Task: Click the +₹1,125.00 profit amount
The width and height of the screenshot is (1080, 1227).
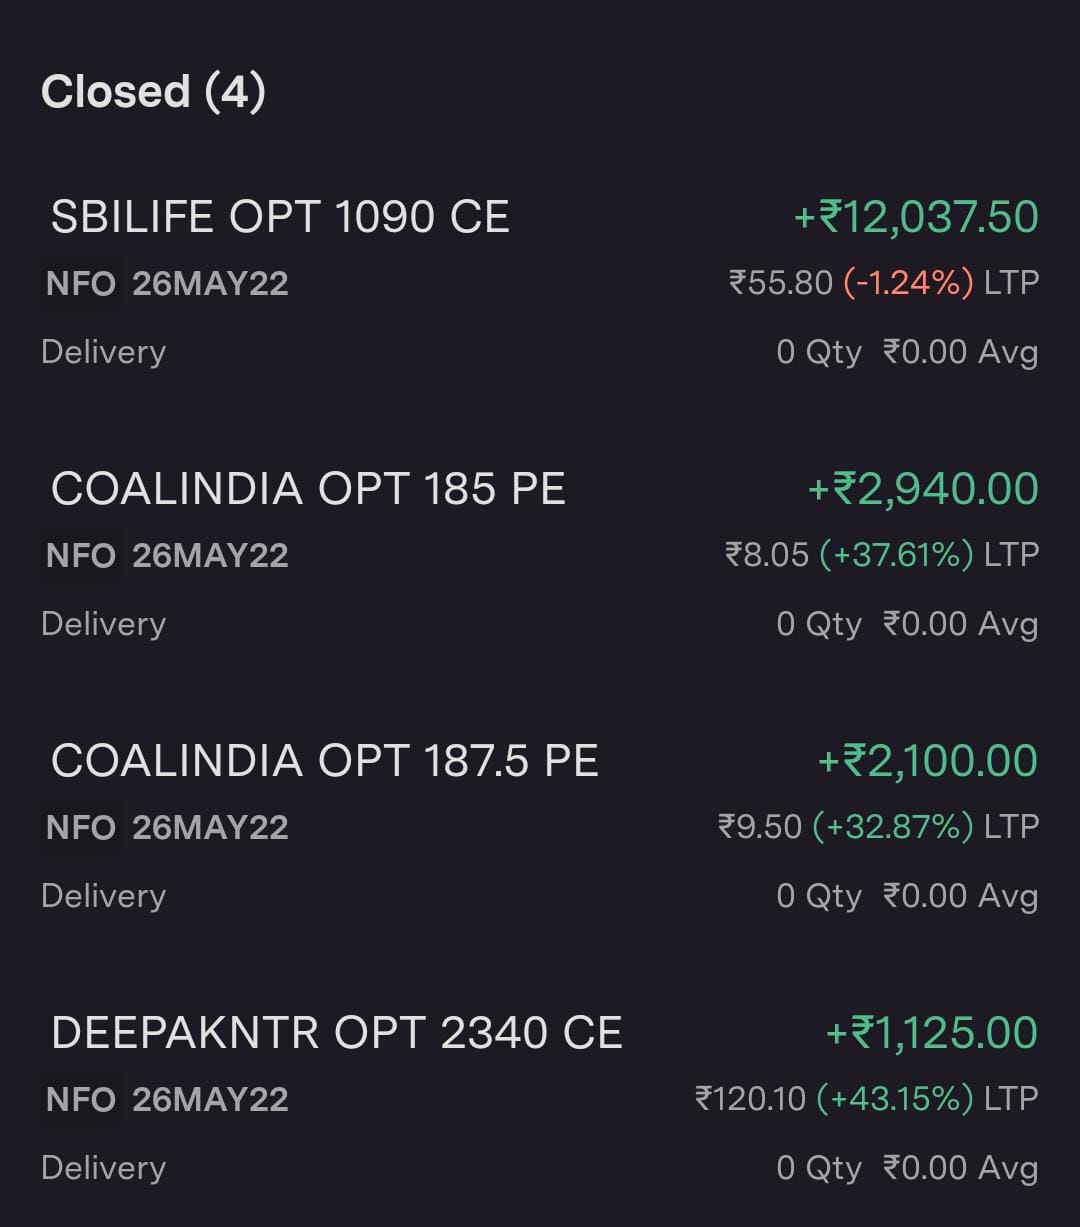Action: [x=932, y=1033]
